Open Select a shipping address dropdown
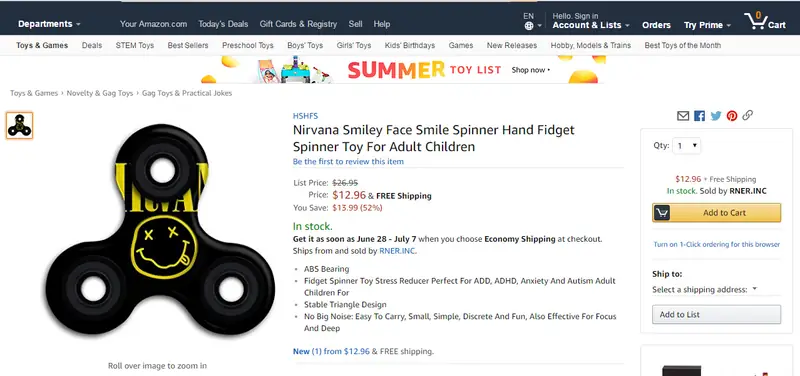Screen dimensions: 800x376 coord(704,289)
